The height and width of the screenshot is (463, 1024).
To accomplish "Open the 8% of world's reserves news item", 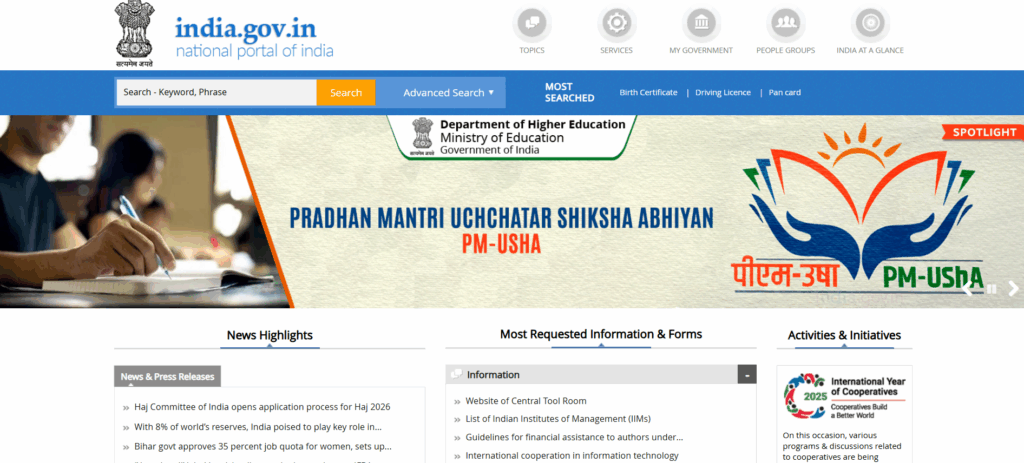I will click(x=258, y=427).
